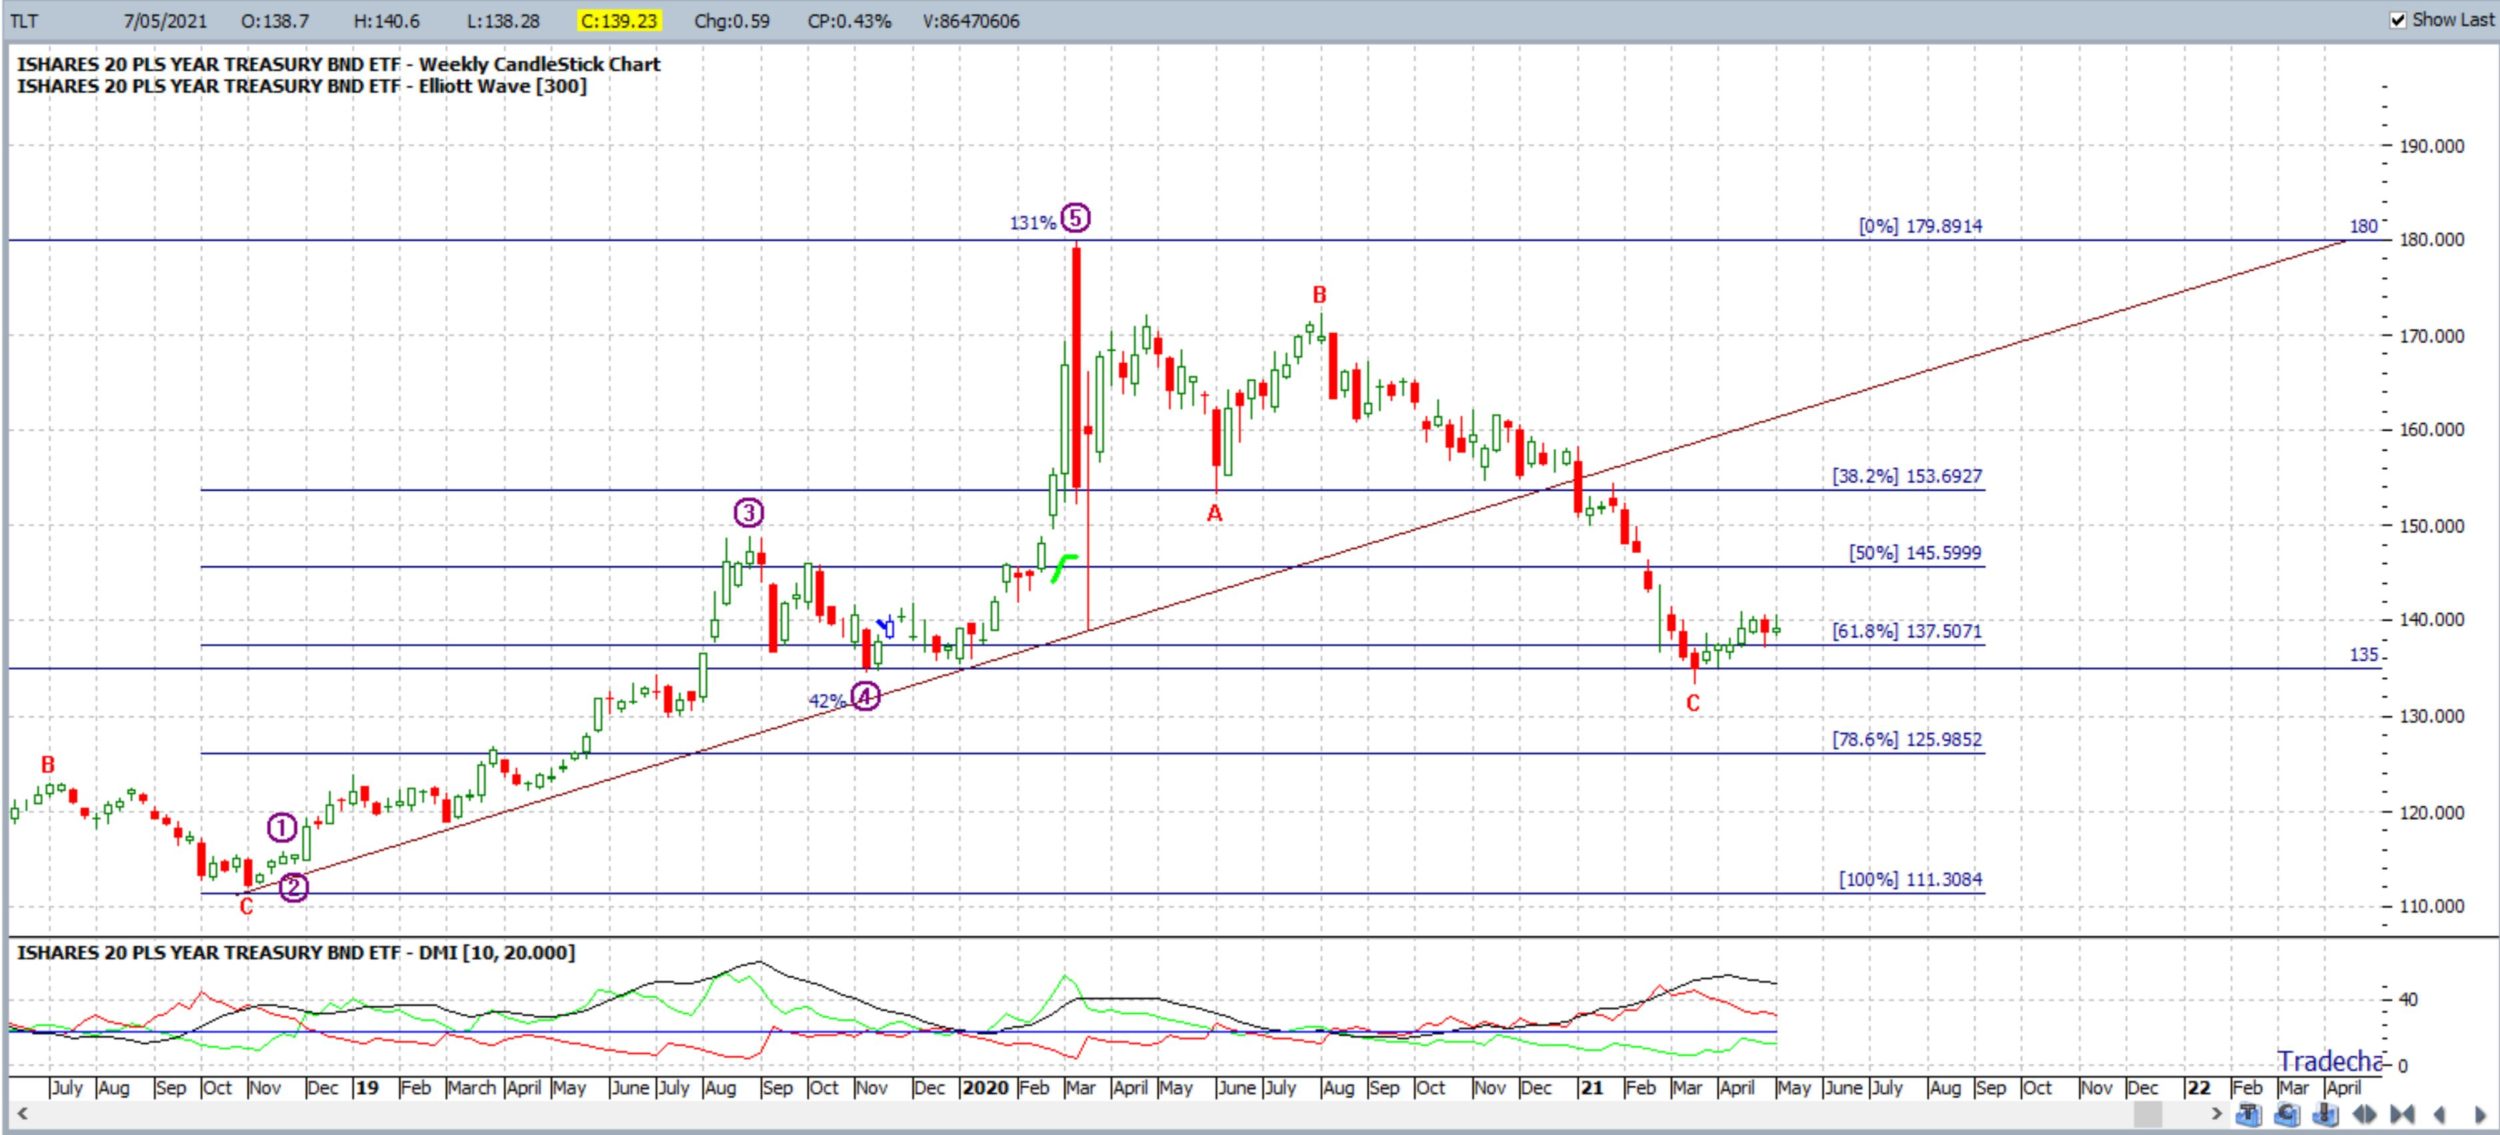Click the 42% retracement label
This screenshot has width=2500, height=1135.
828,701
